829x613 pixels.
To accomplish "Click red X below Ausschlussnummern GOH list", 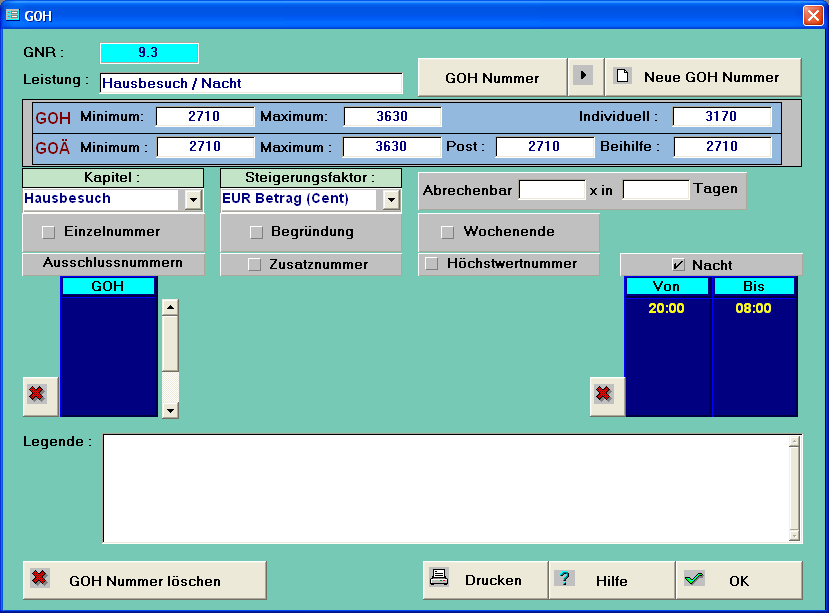I will click(x=37, y=395).
